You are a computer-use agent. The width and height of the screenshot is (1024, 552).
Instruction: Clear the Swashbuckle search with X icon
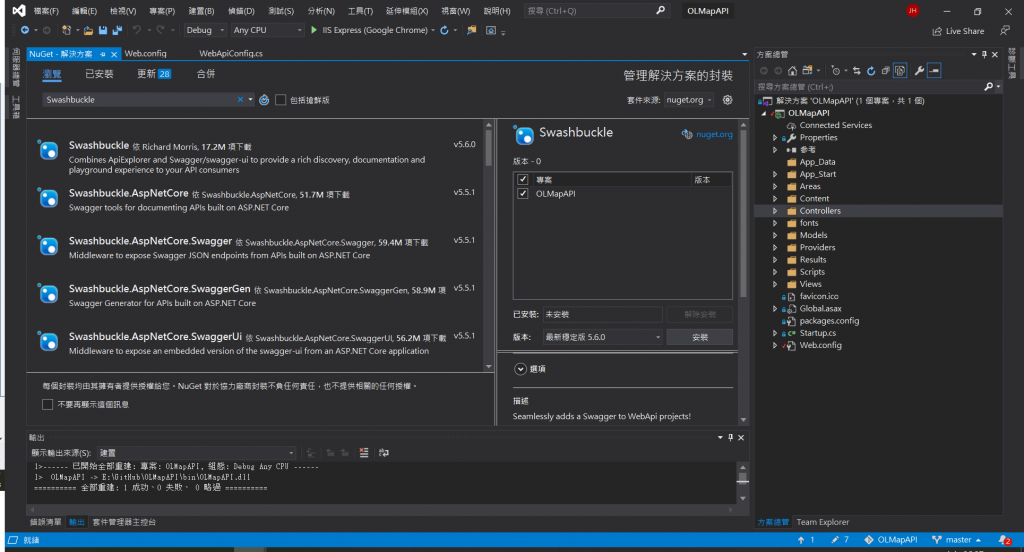click(240, 99)
